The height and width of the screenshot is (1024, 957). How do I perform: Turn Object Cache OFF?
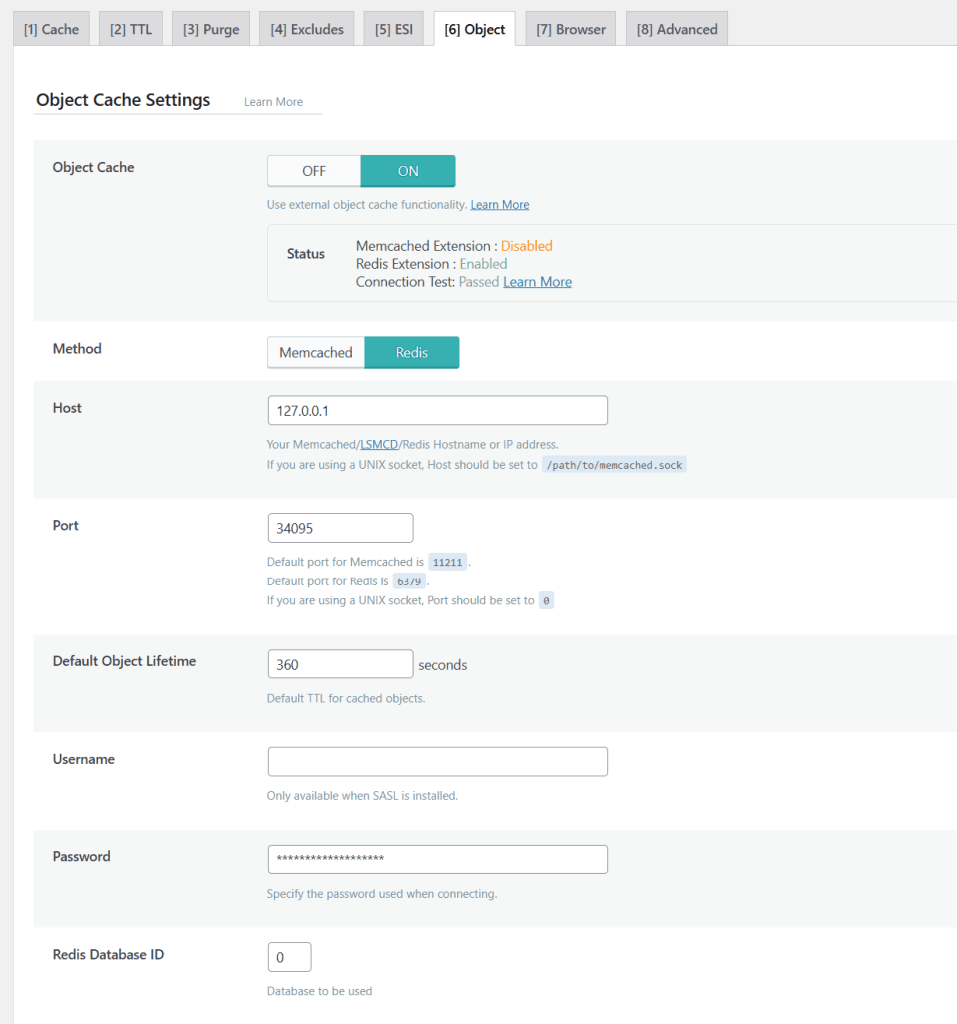click(313, 170)
